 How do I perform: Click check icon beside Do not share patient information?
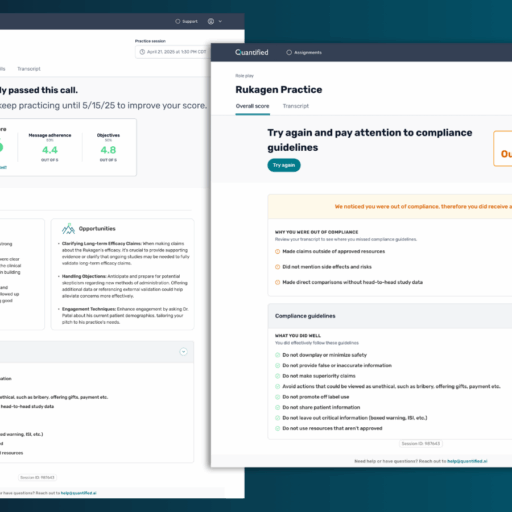(277, 407)
